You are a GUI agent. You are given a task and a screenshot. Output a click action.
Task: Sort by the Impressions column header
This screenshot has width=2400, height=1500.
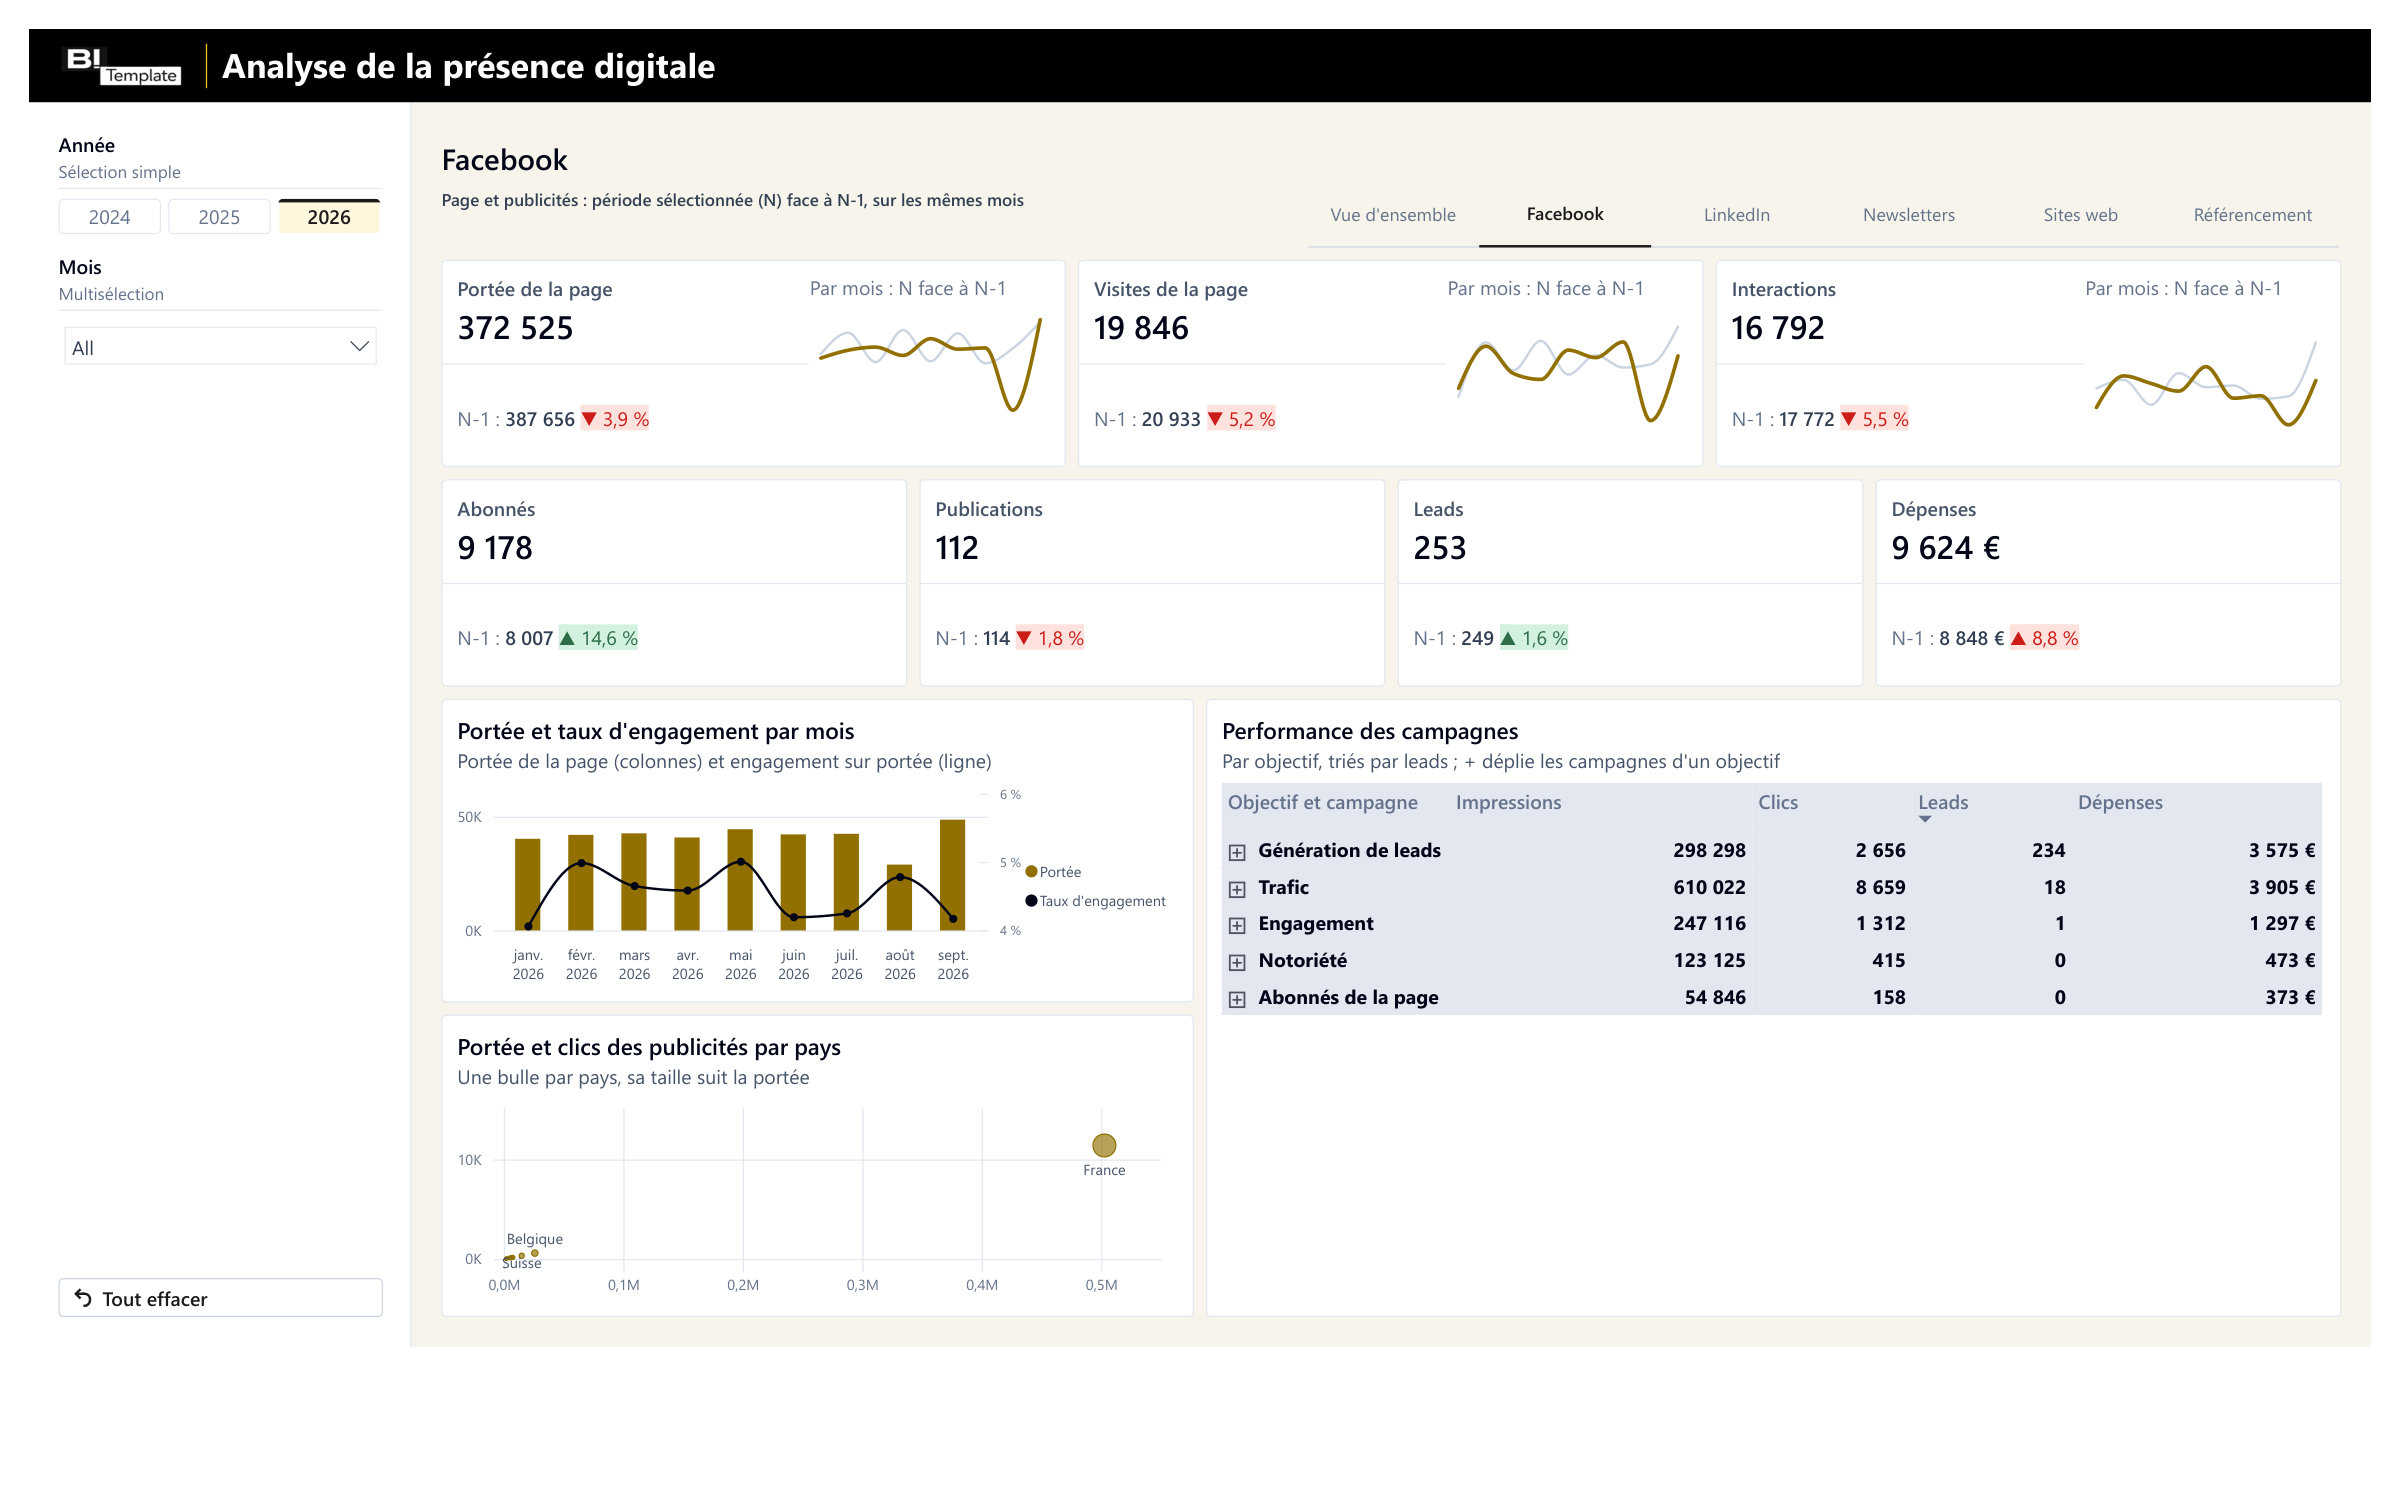pyautogui.click(x=1508, y=803)
